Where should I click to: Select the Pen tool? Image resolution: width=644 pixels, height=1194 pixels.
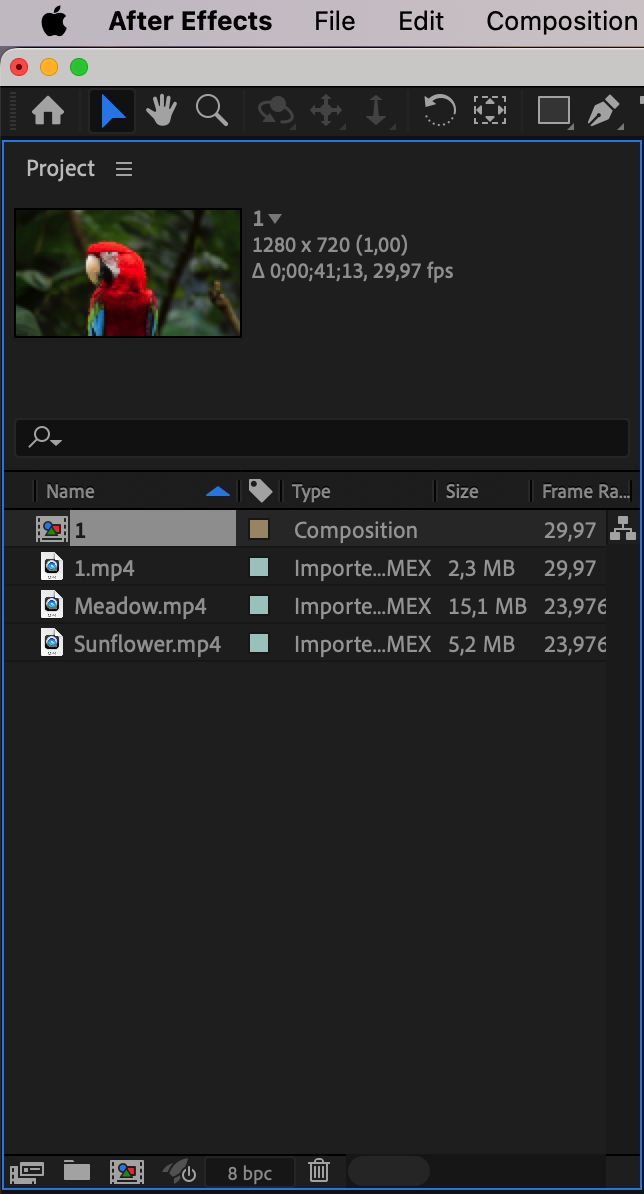603,111
